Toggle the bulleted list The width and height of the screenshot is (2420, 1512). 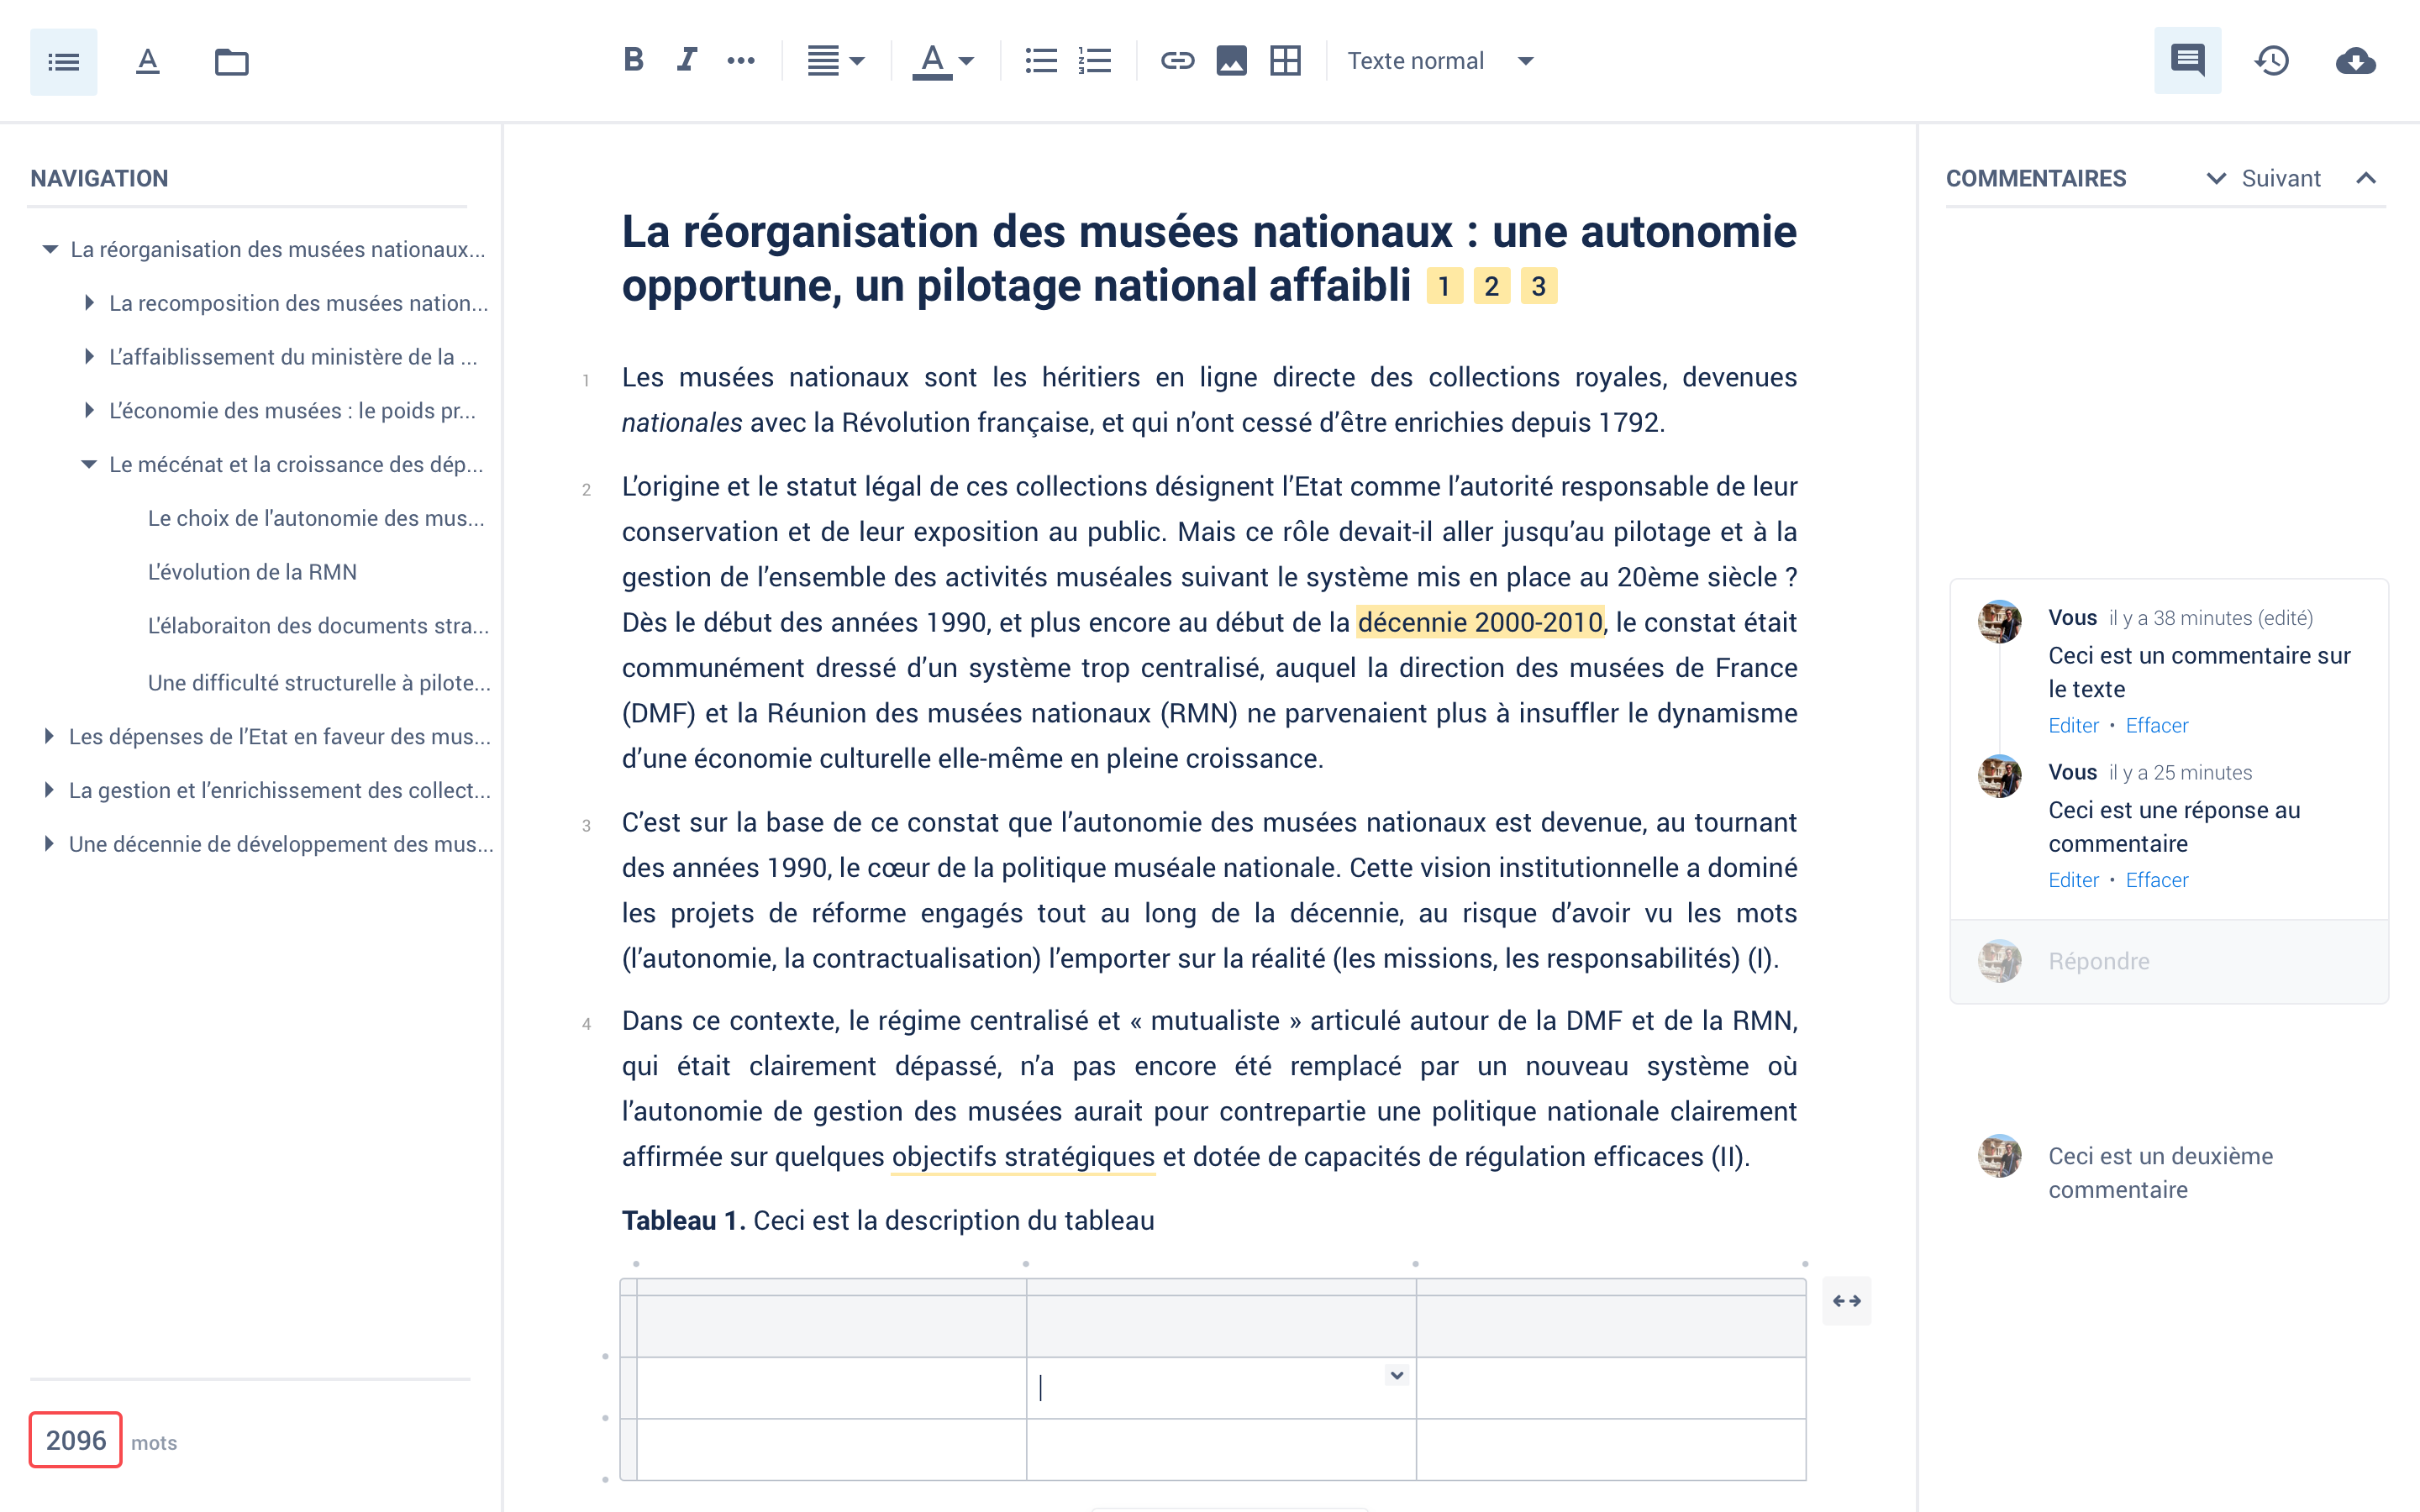1040,61
